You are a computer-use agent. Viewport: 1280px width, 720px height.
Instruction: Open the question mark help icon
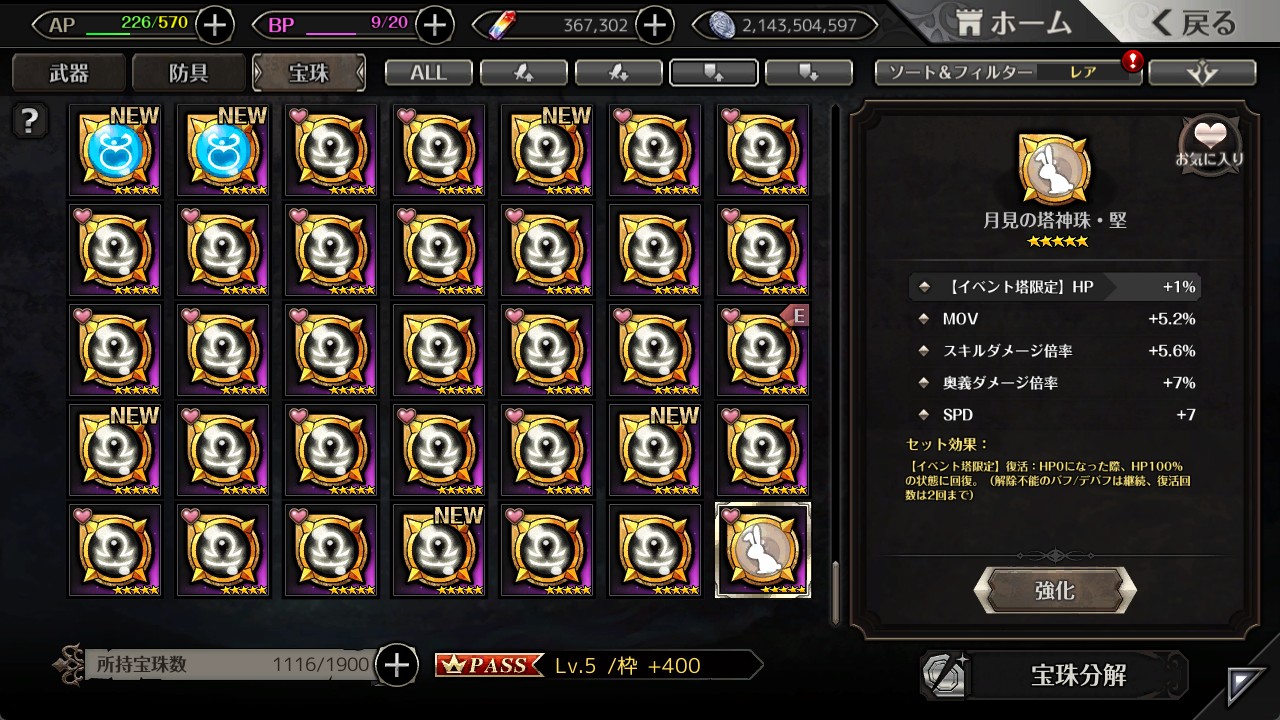coord(30,121)
